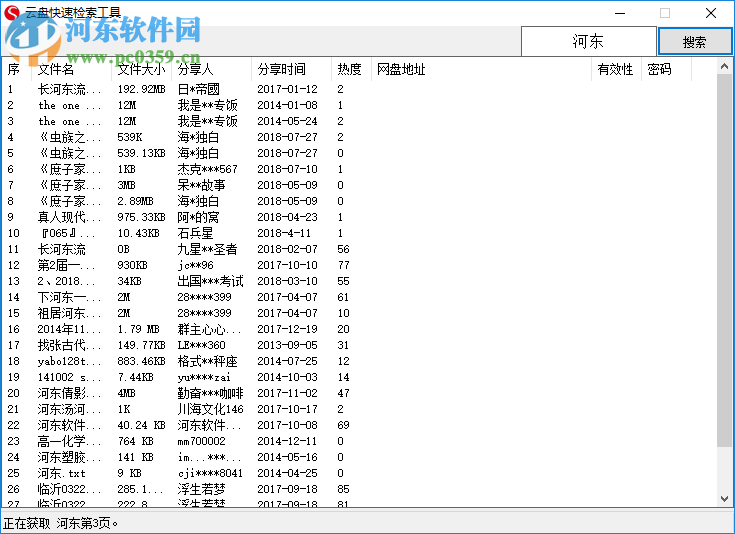The height and width of the screenshot is (534, 735).
Task: Select row 12 file 第2届一...
Action: [x=359, y=265]
